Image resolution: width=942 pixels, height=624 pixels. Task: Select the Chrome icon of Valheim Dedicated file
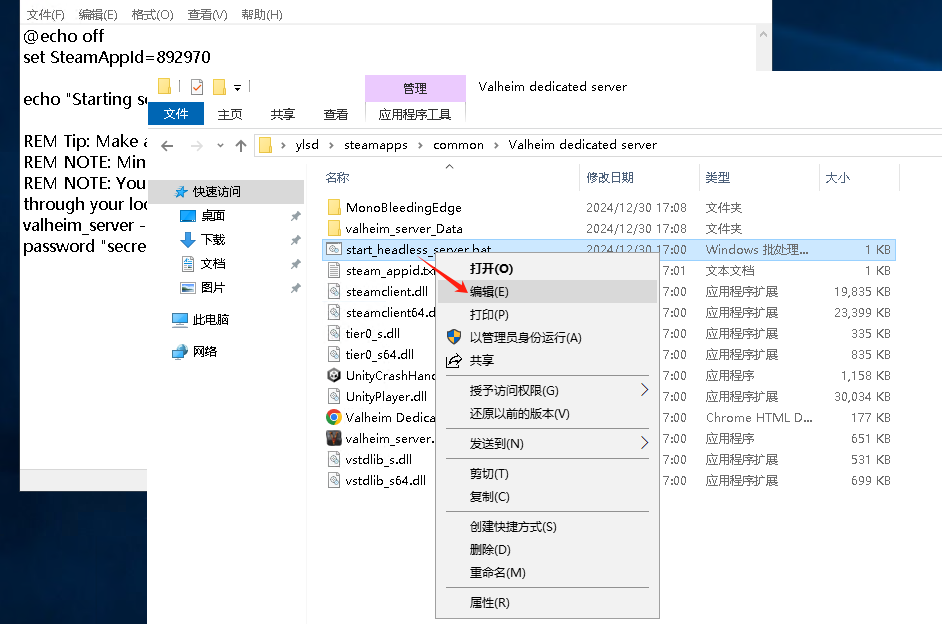334,417
